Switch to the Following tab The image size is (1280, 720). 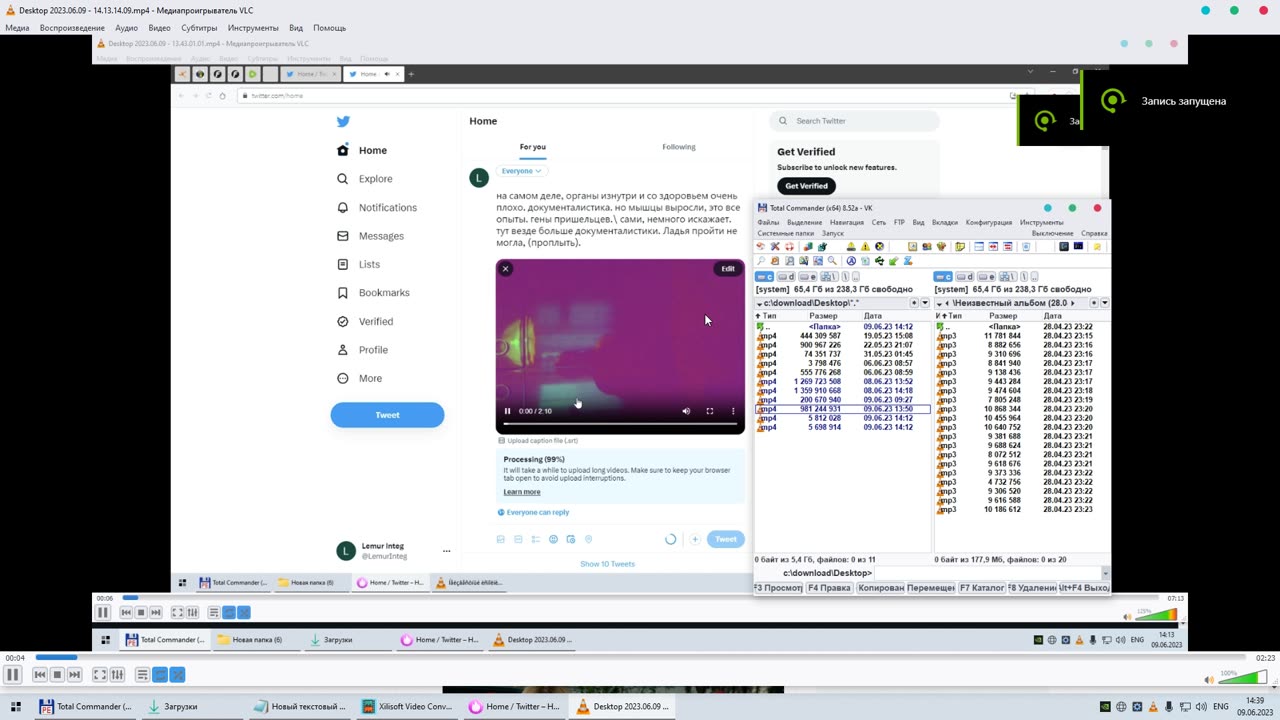[x=679, y=147]
